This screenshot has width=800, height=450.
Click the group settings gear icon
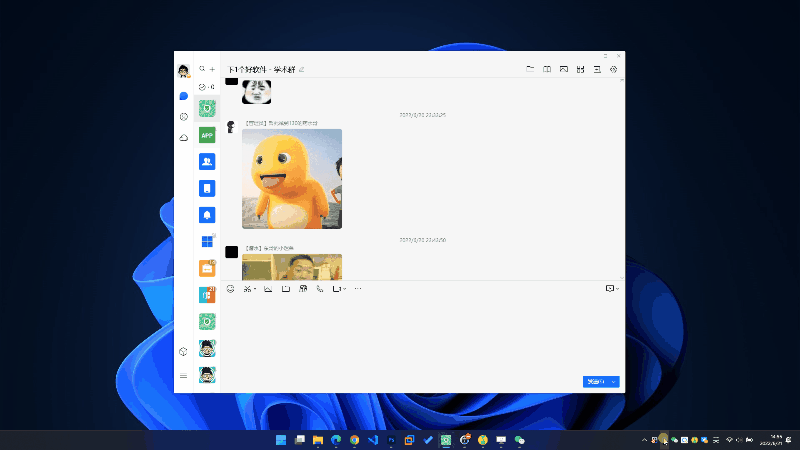(614, 69)
